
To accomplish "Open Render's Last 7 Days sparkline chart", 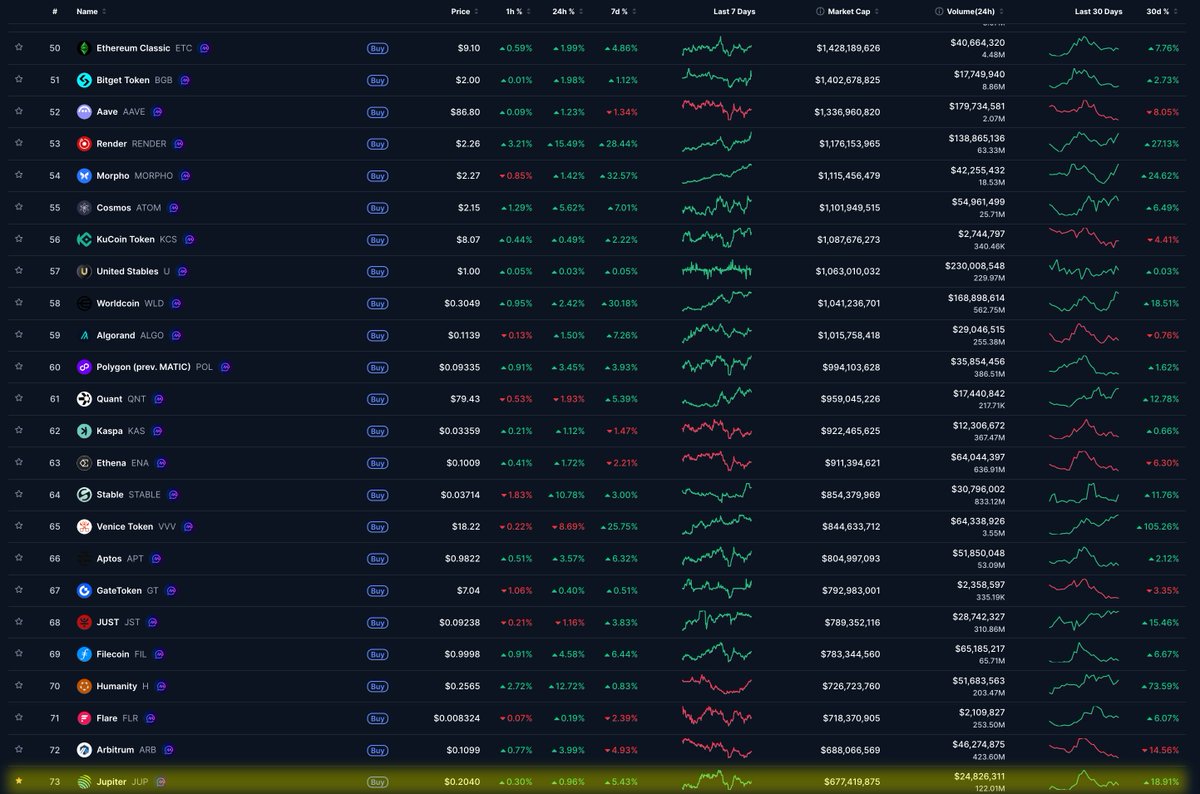I will coord(717,143).
